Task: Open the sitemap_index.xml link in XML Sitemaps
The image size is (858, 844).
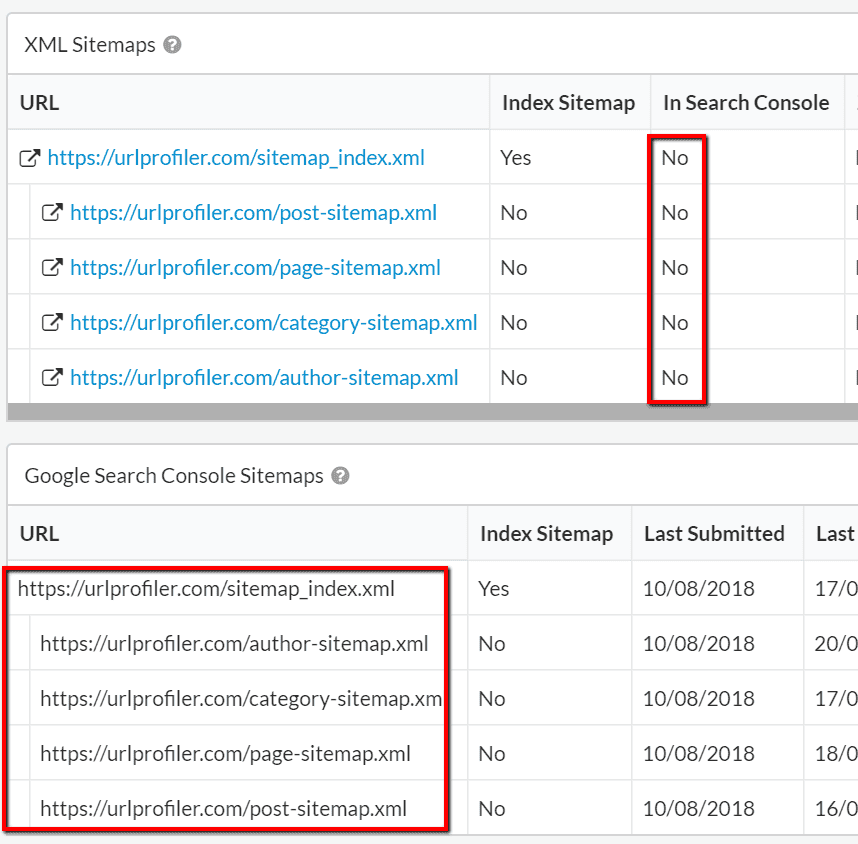Action: (236, 158)
